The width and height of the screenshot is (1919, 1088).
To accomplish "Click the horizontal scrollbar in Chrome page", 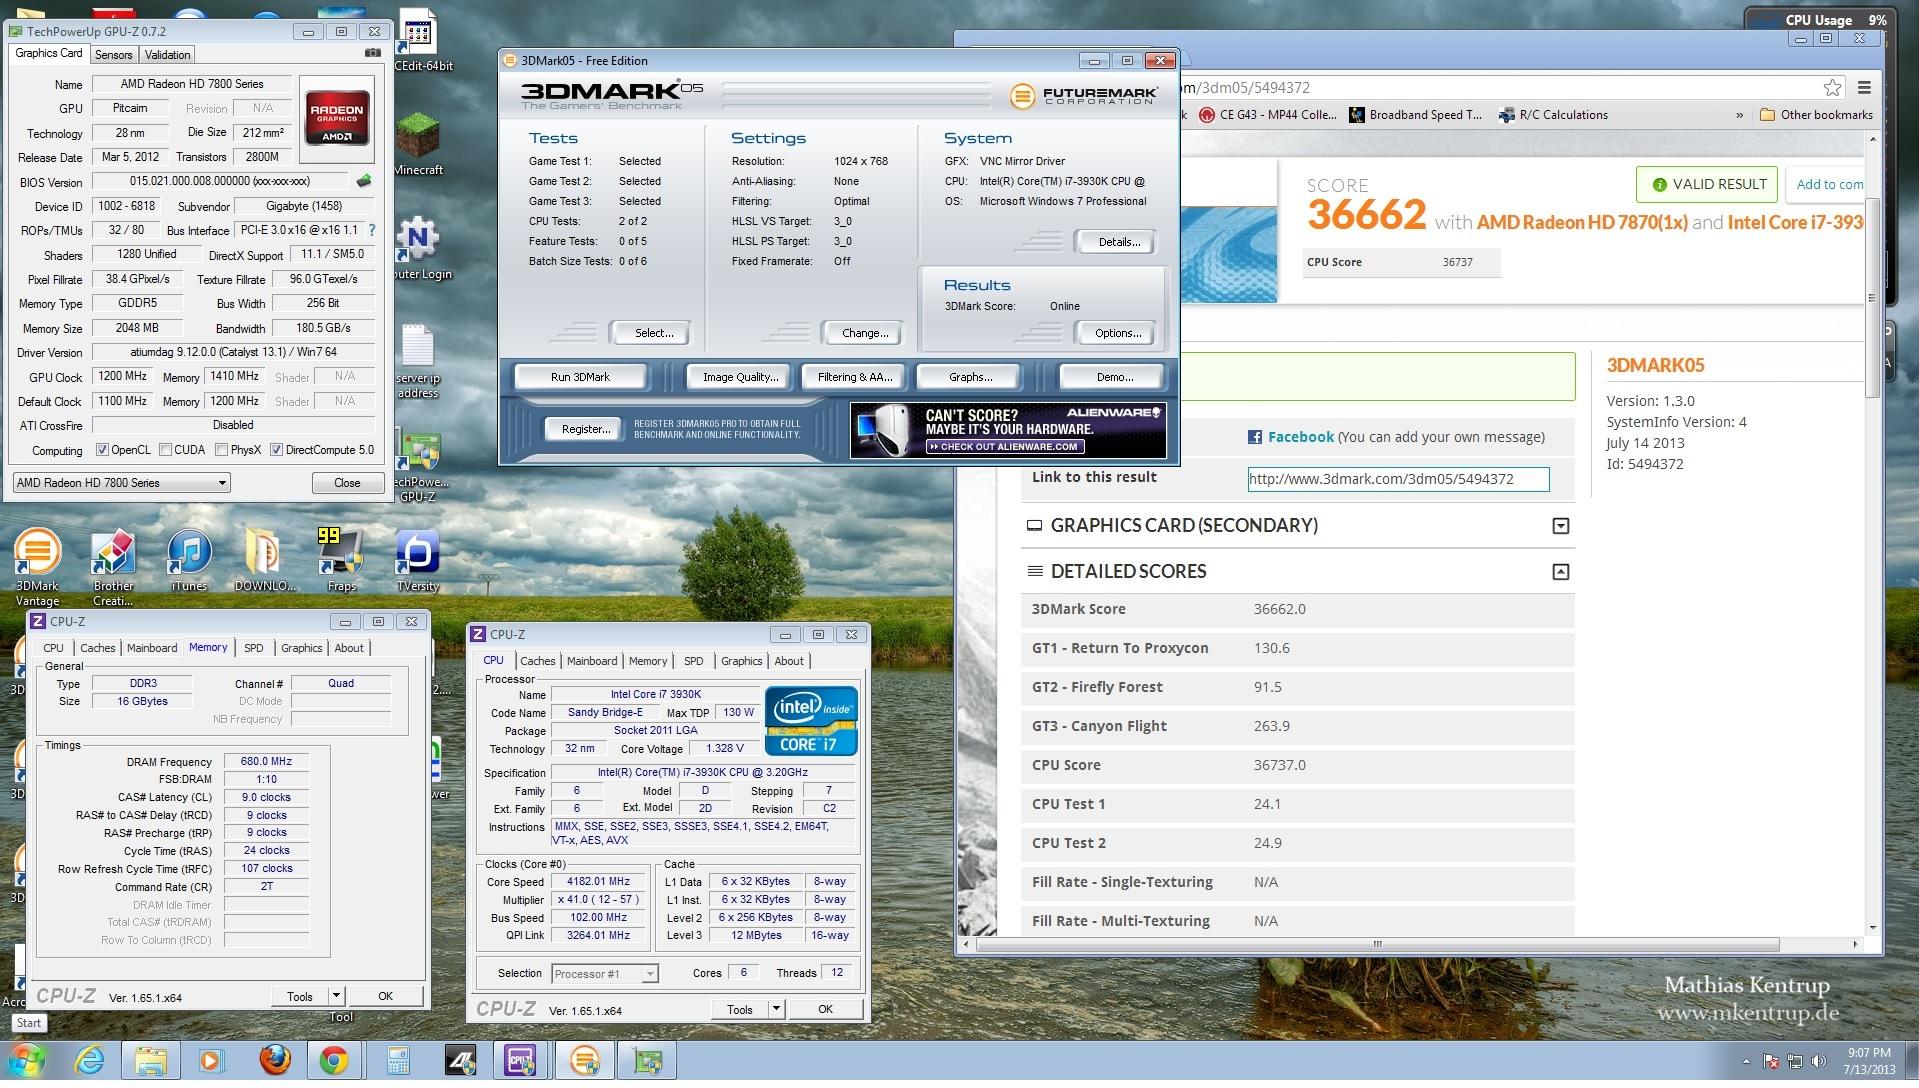I will click(x=1377, y=944).
